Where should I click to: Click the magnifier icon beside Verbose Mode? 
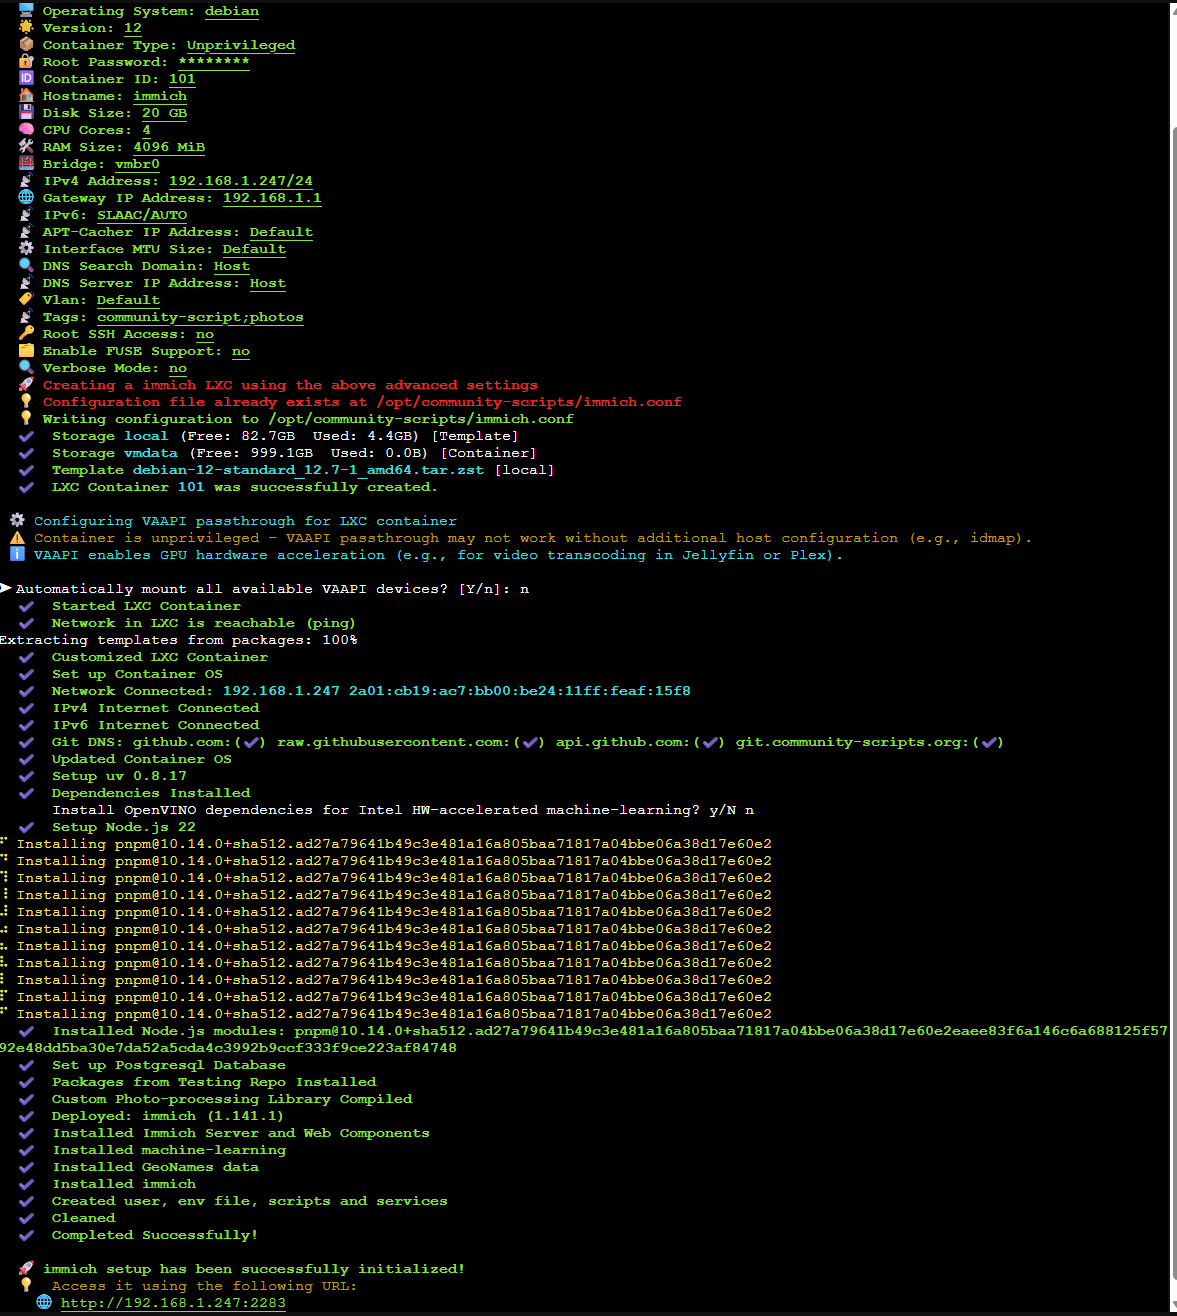coord(26,367)
